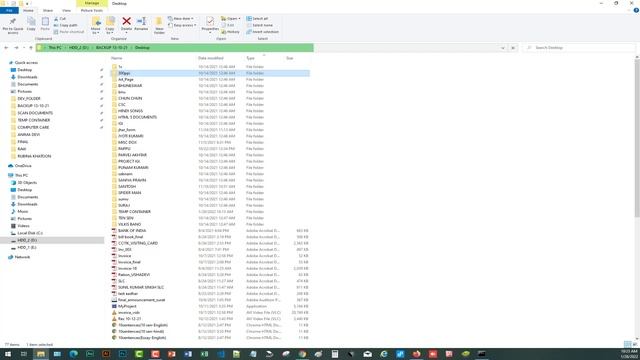Switch to the Share ribbon tab
Screen dimensions: 640x360
(x=48, y=10)
